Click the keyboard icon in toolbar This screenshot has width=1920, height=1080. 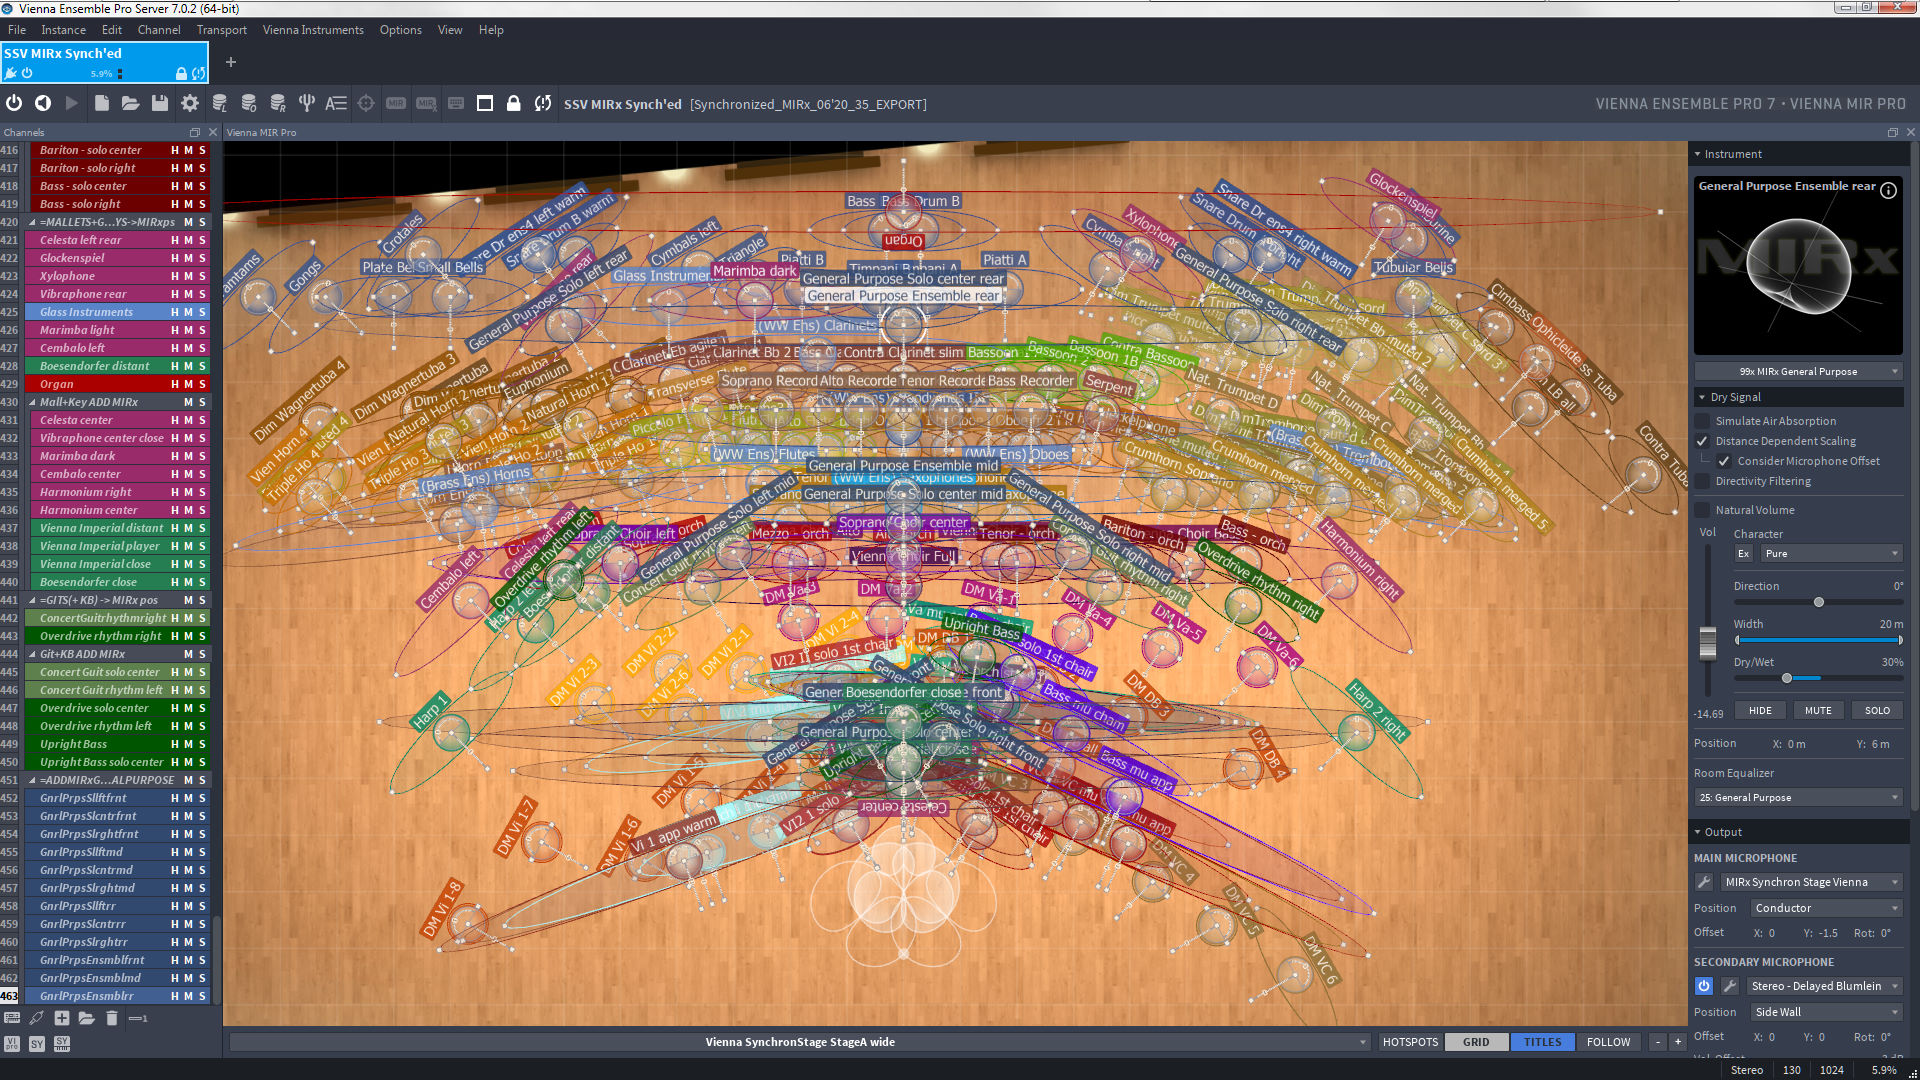tap(456, 103)
